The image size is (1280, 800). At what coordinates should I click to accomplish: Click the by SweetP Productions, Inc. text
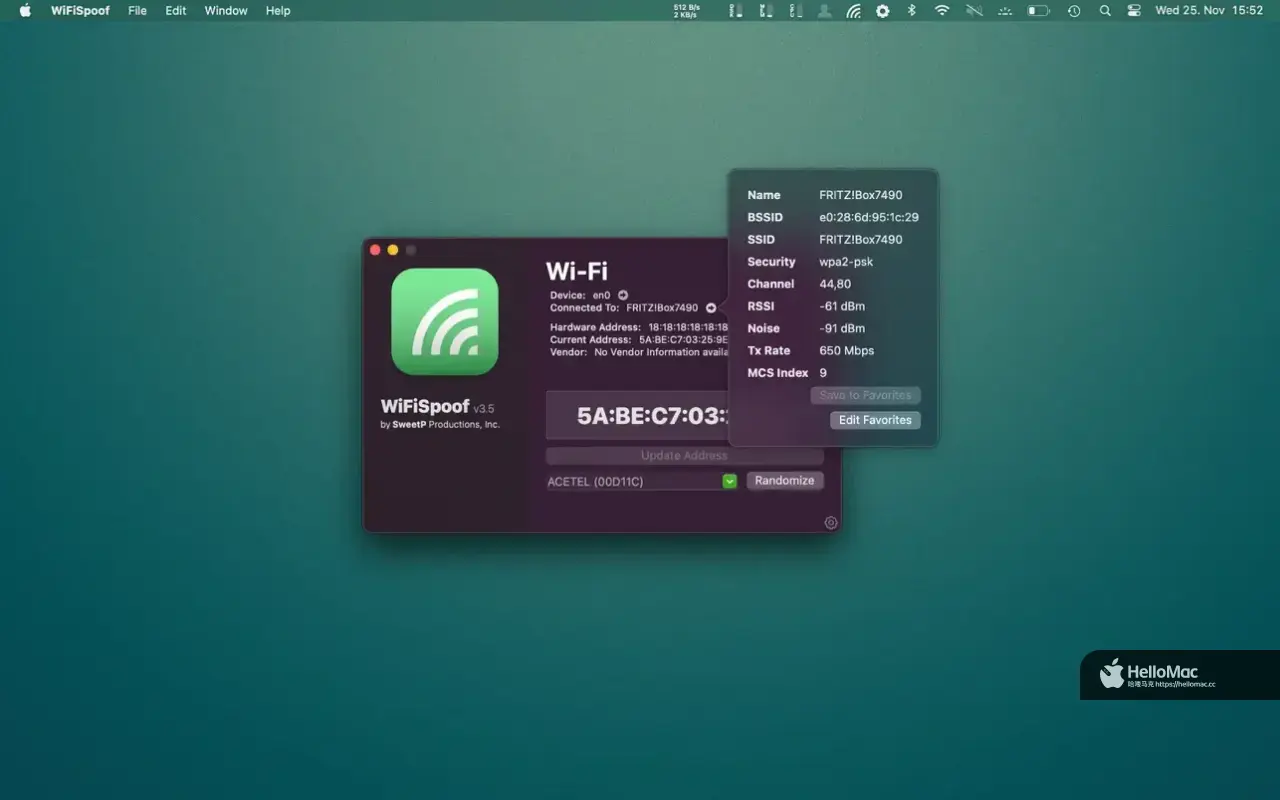440,424
